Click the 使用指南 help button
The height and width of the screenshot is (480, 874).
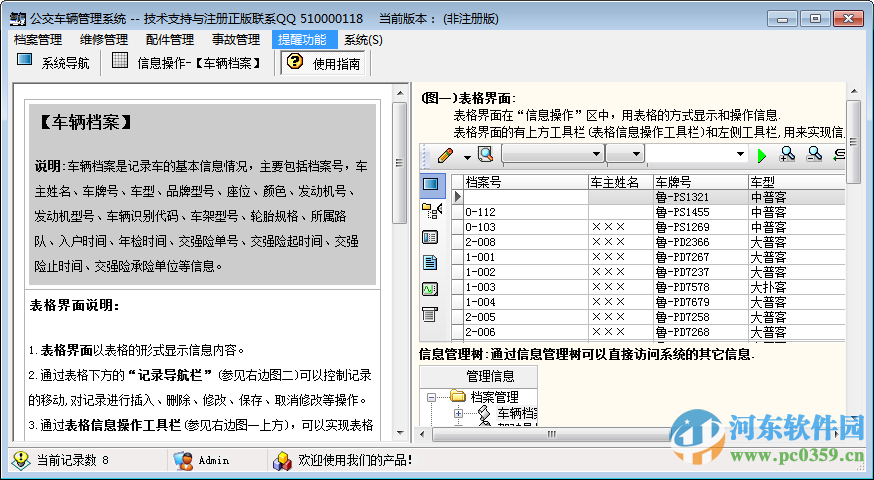coord(323,63)
